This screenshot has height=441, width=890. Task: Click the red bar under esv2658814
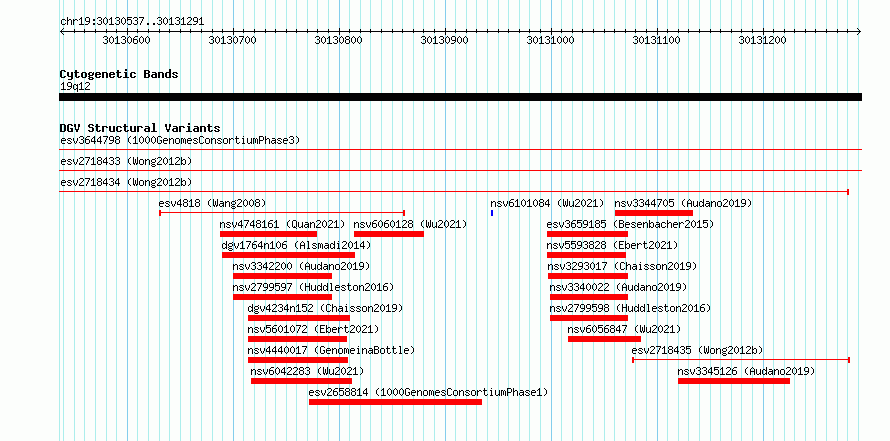pos(396,402)
